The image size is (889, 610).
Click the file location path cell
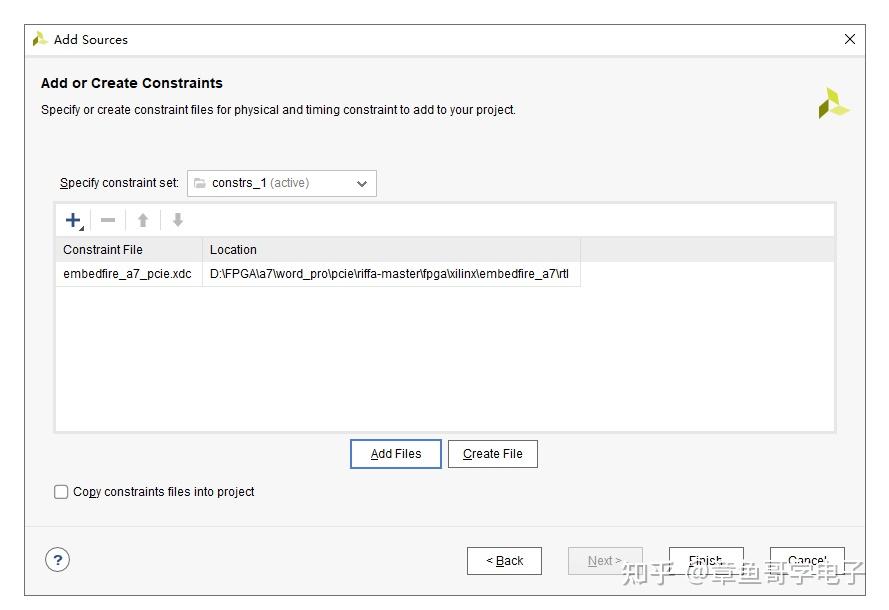point(389,274)
